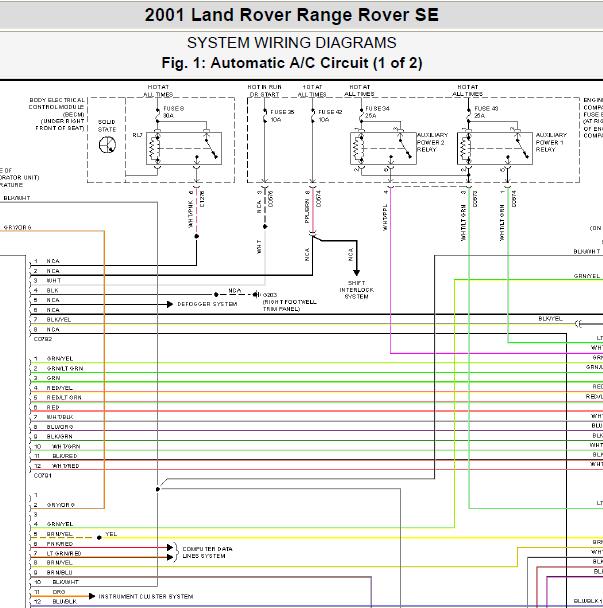Click the arrow pointing to Shift Interlock System
This screenshot has width=603, height=608.
[356, 272]
